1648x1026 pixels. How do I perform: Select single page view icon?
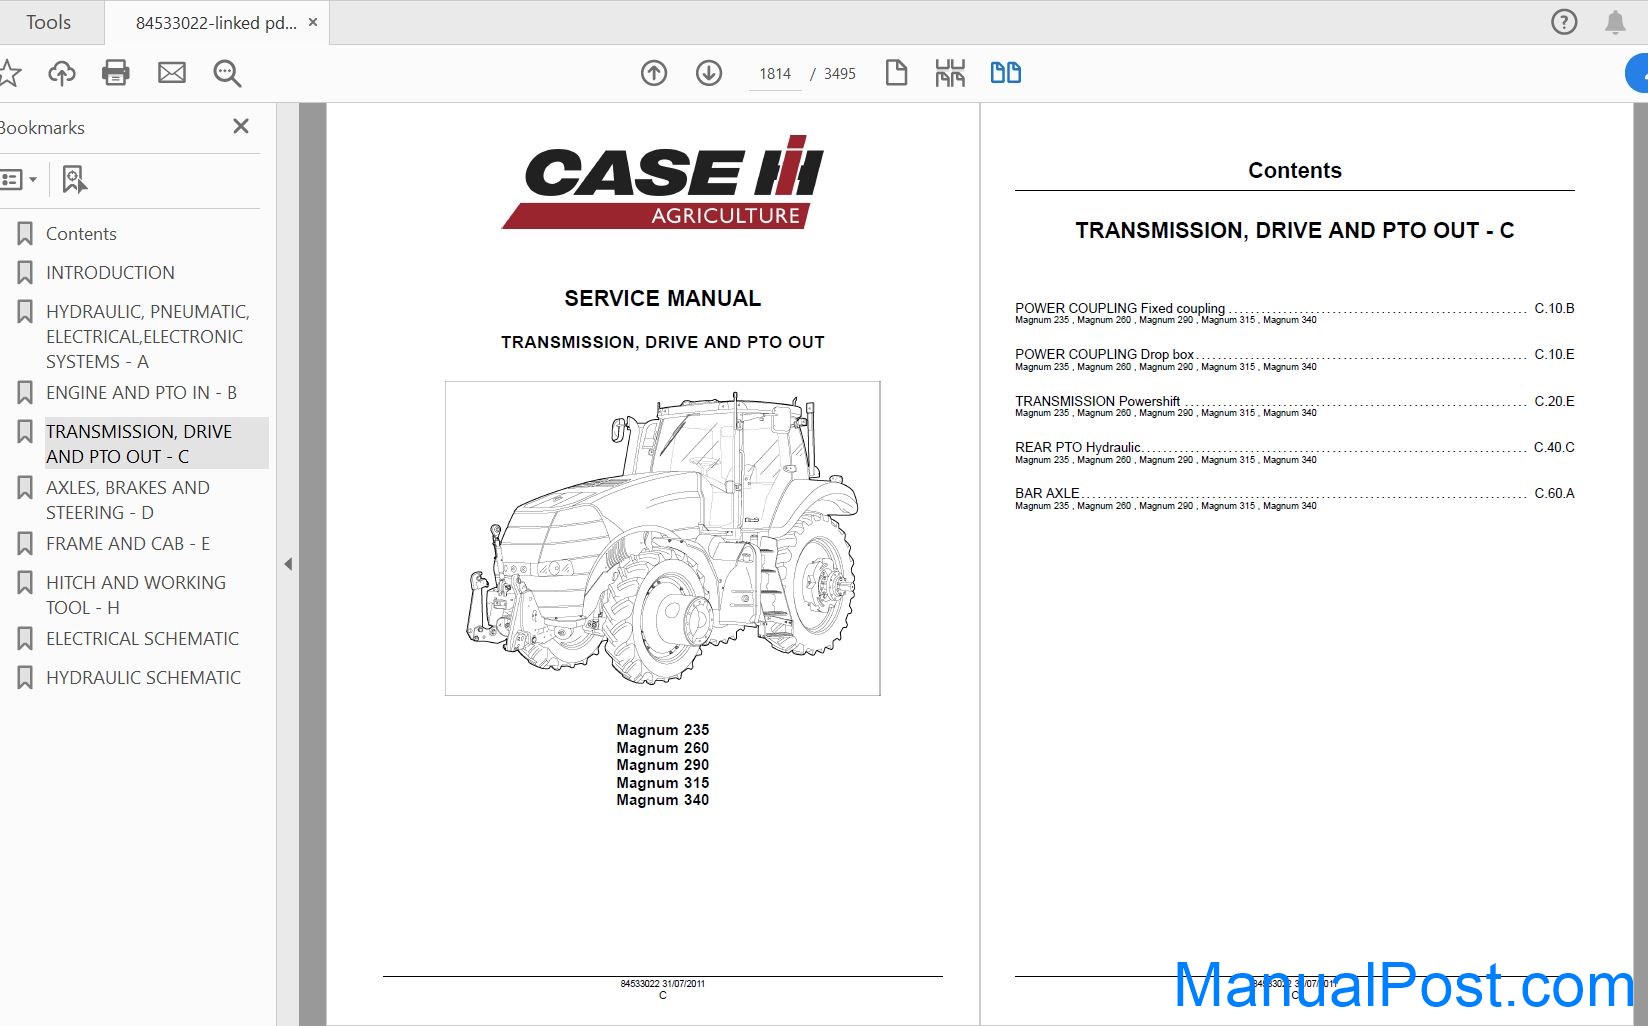(896, 73)
